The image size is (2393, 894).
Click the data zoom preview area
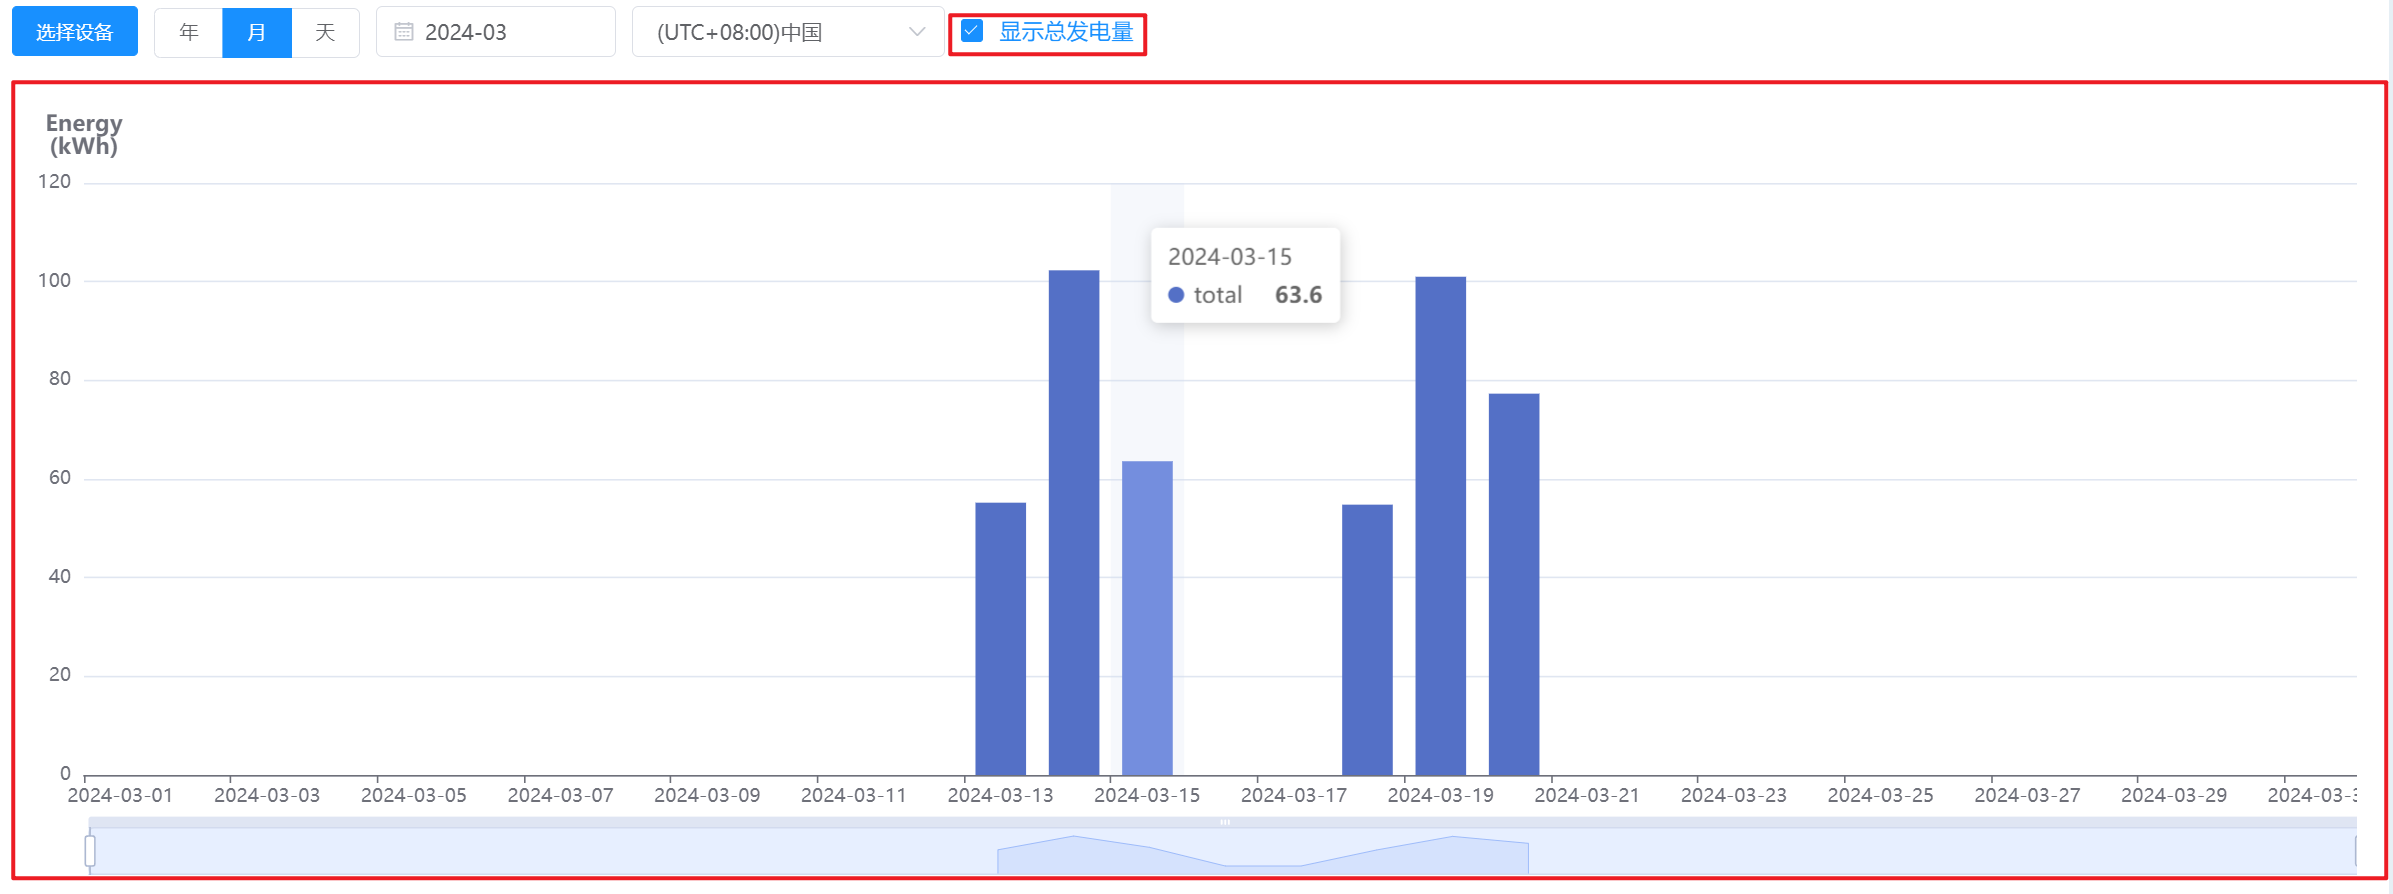[x=1223, y=852]
